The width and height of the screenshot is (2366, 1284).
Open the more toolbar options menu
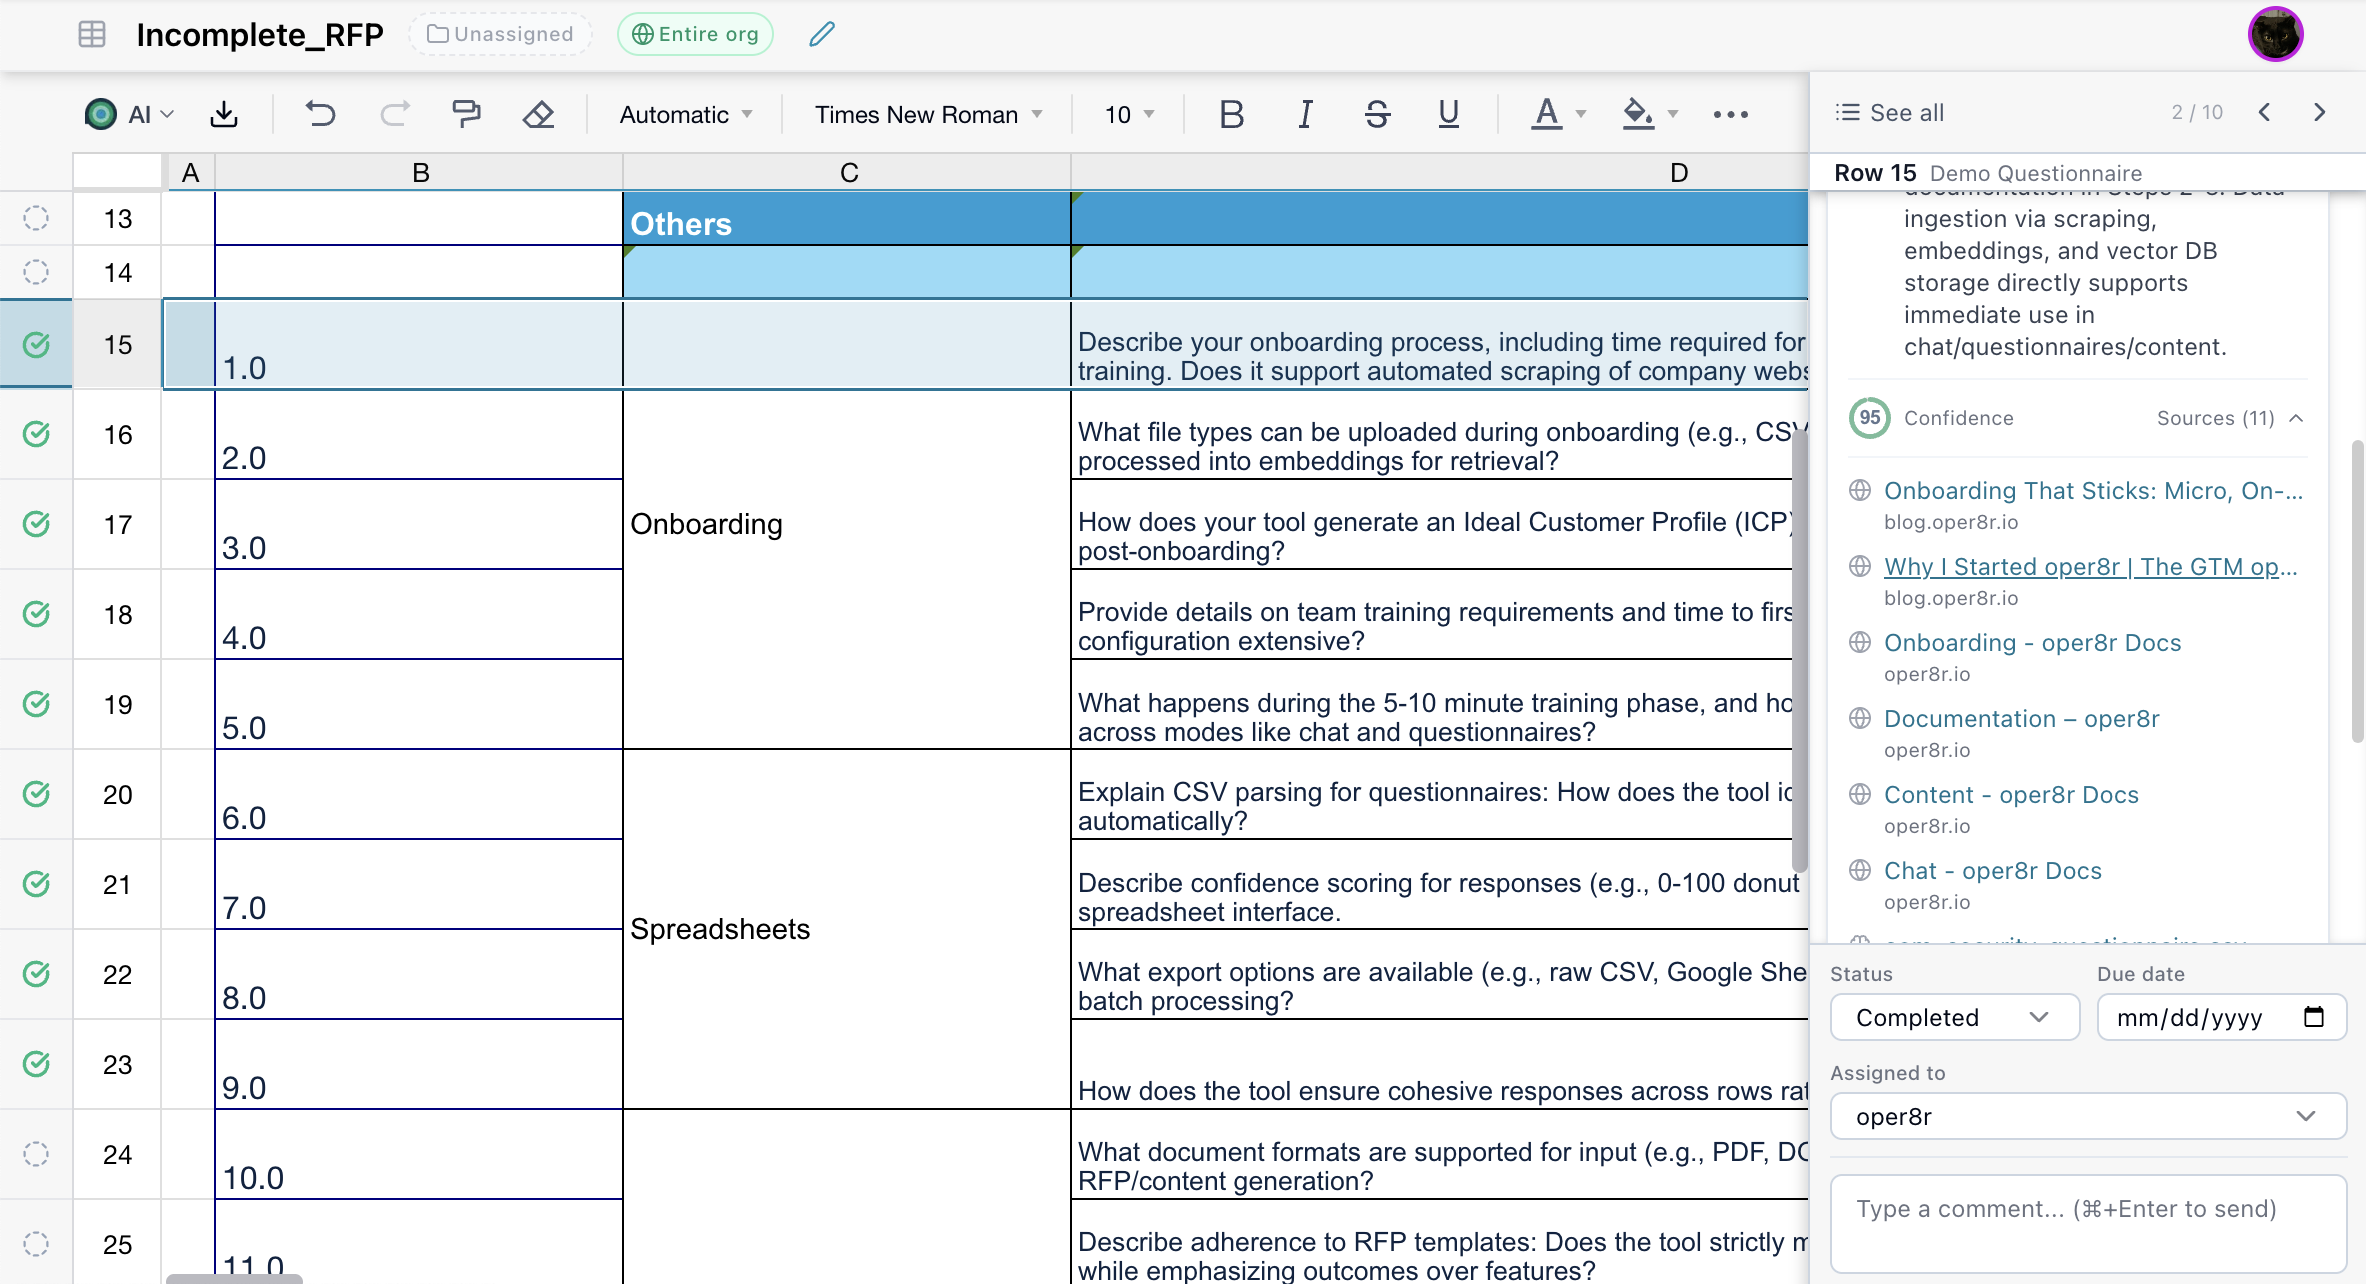(x=1730, y=114)
